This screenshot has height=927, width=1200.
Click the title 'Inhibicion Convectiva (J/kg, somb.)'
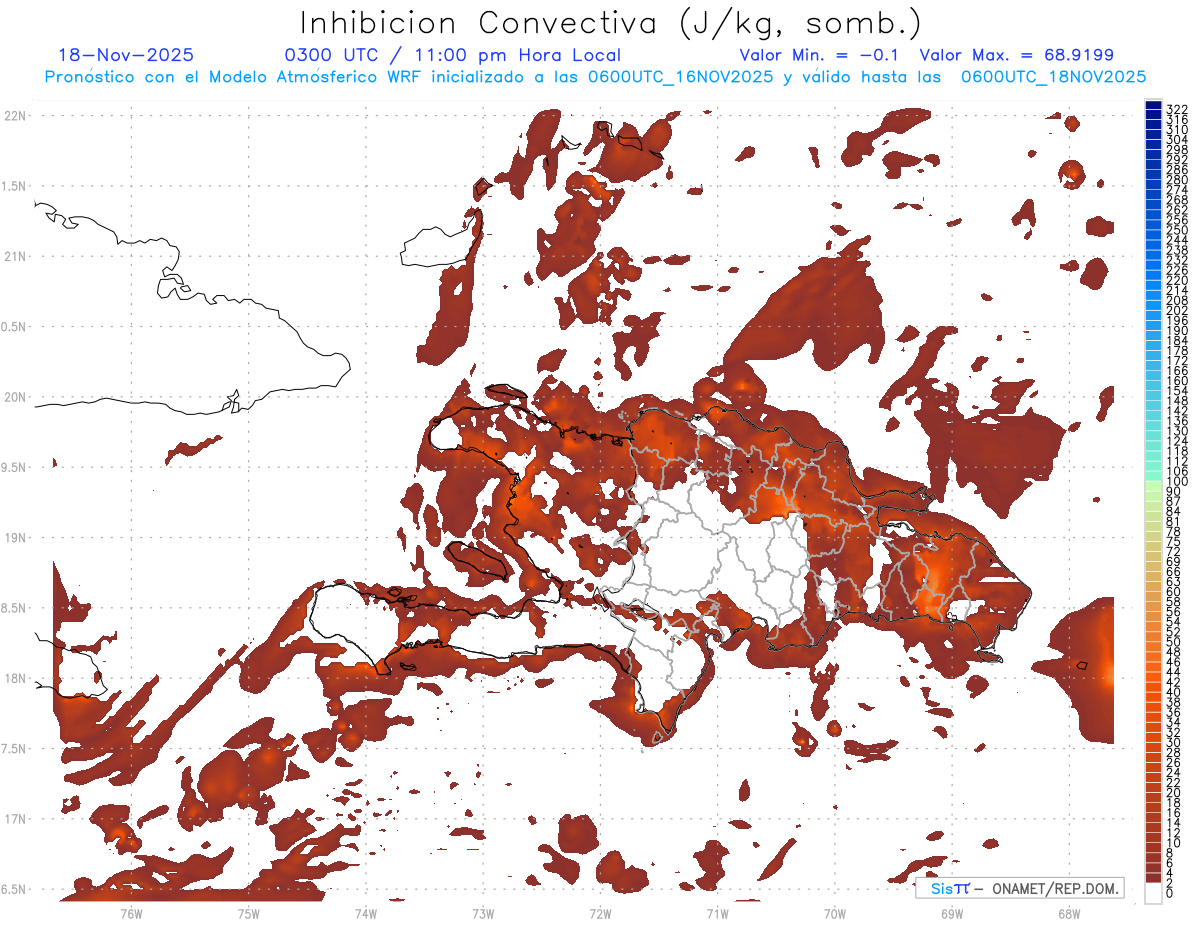point(610,24)
